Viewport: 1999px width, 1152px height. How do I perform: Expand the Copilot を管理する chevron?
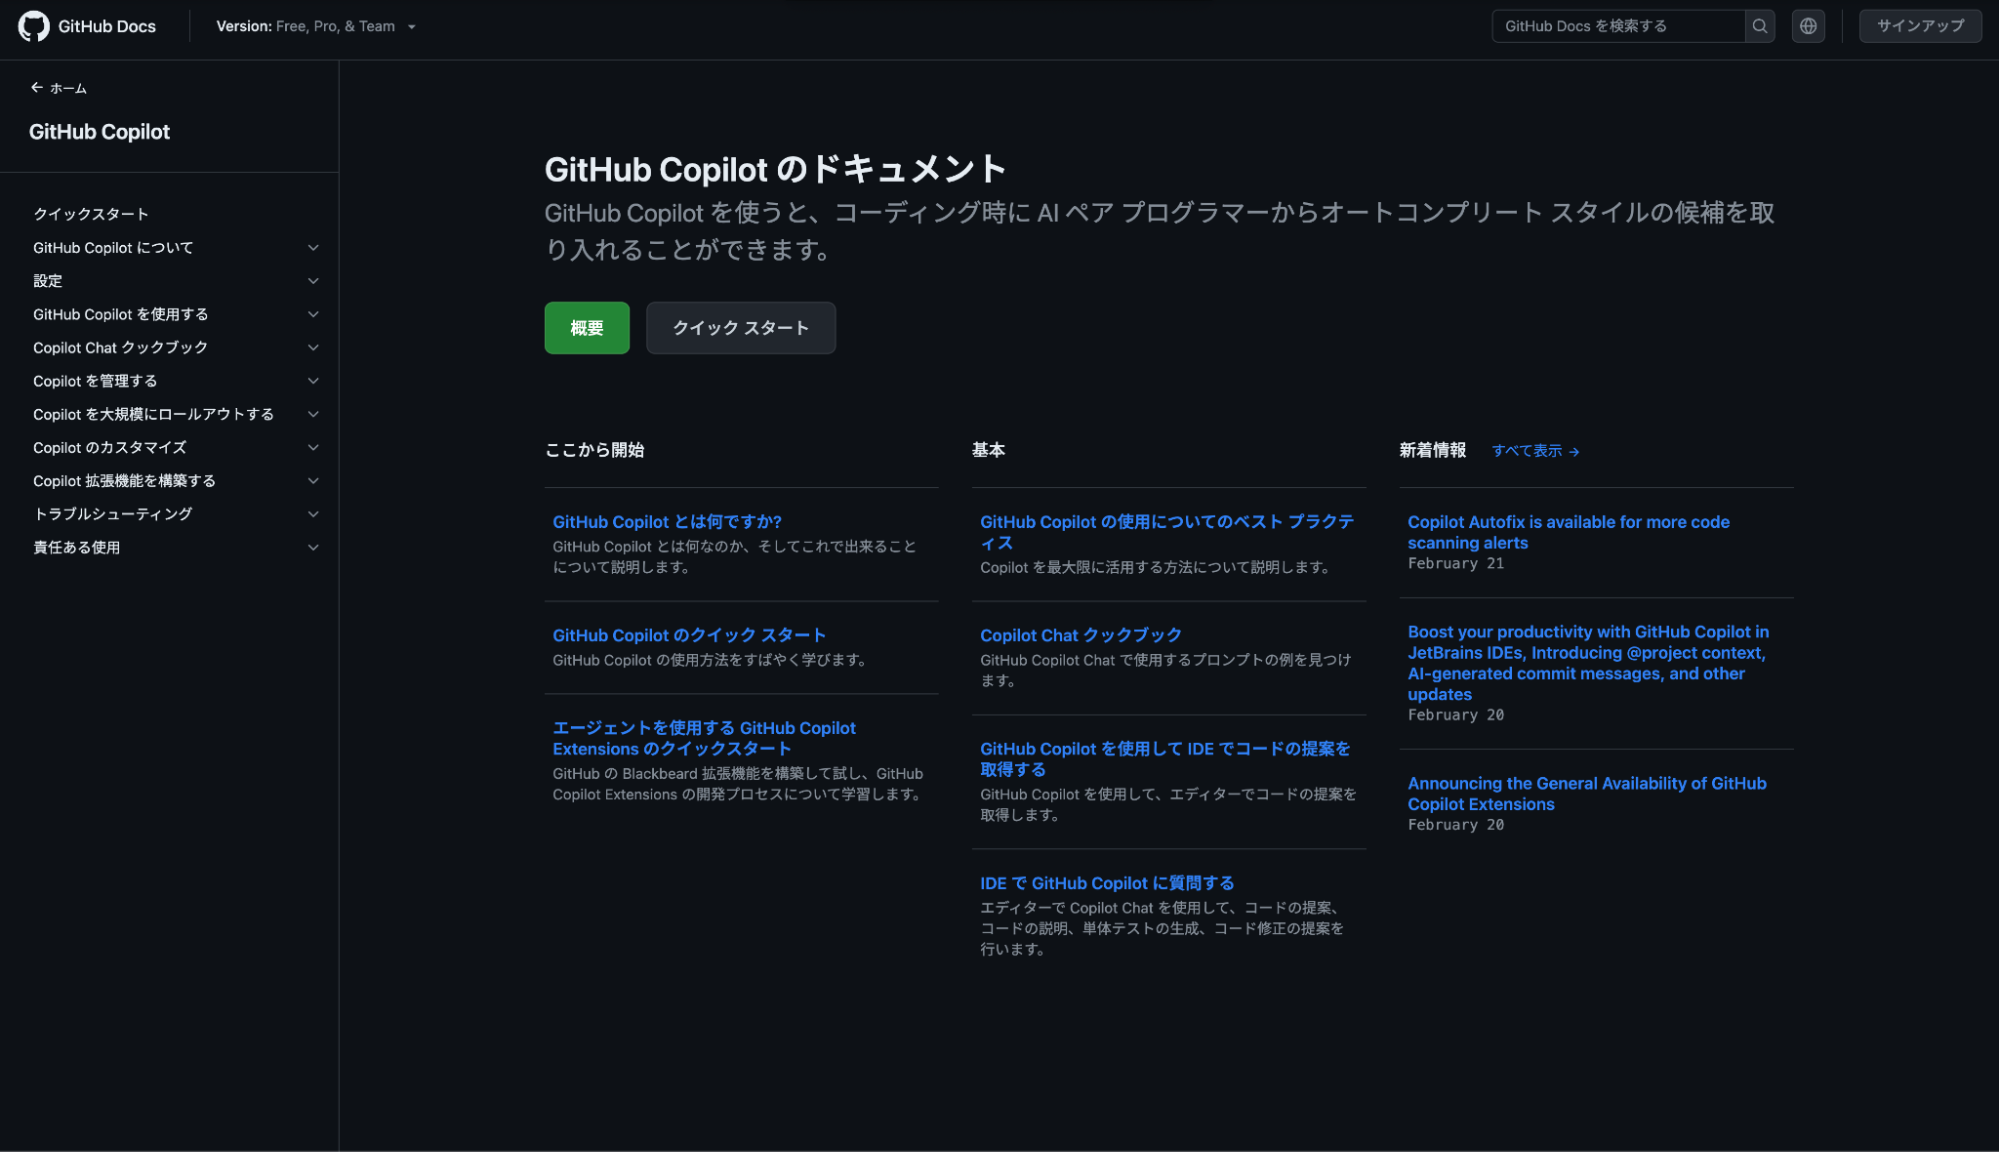(x=313, y=381)
